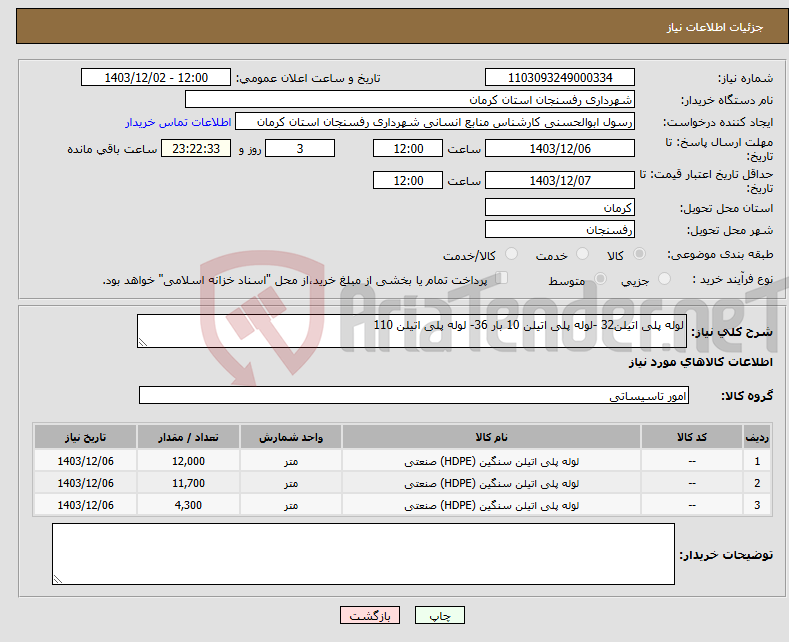Image resolution: width=789 pixels, height=642 pixels.
Task: Click the resize handle of buyer notes box
Action: [x=57, y=579]
